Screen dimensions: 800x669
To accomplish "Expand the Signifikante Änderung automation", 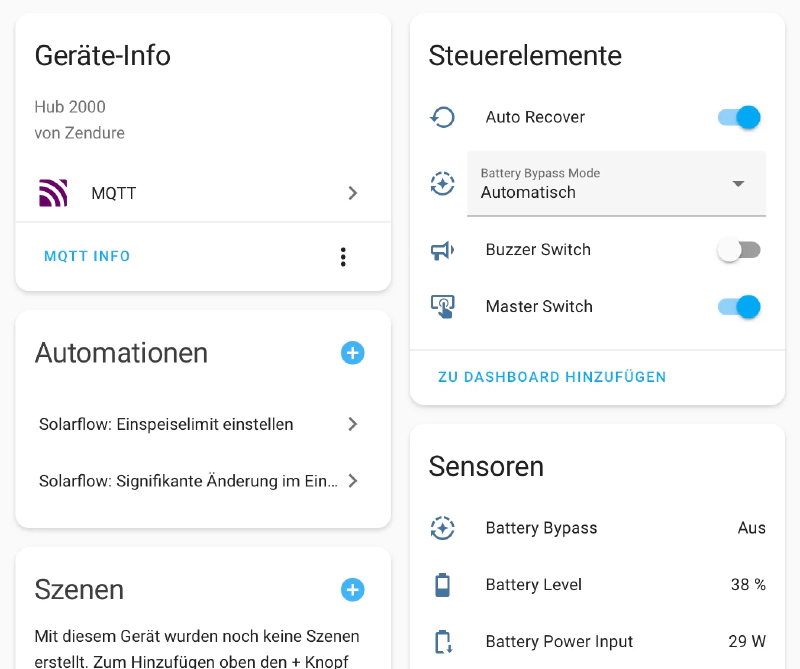I will click(x=352, y=481).
